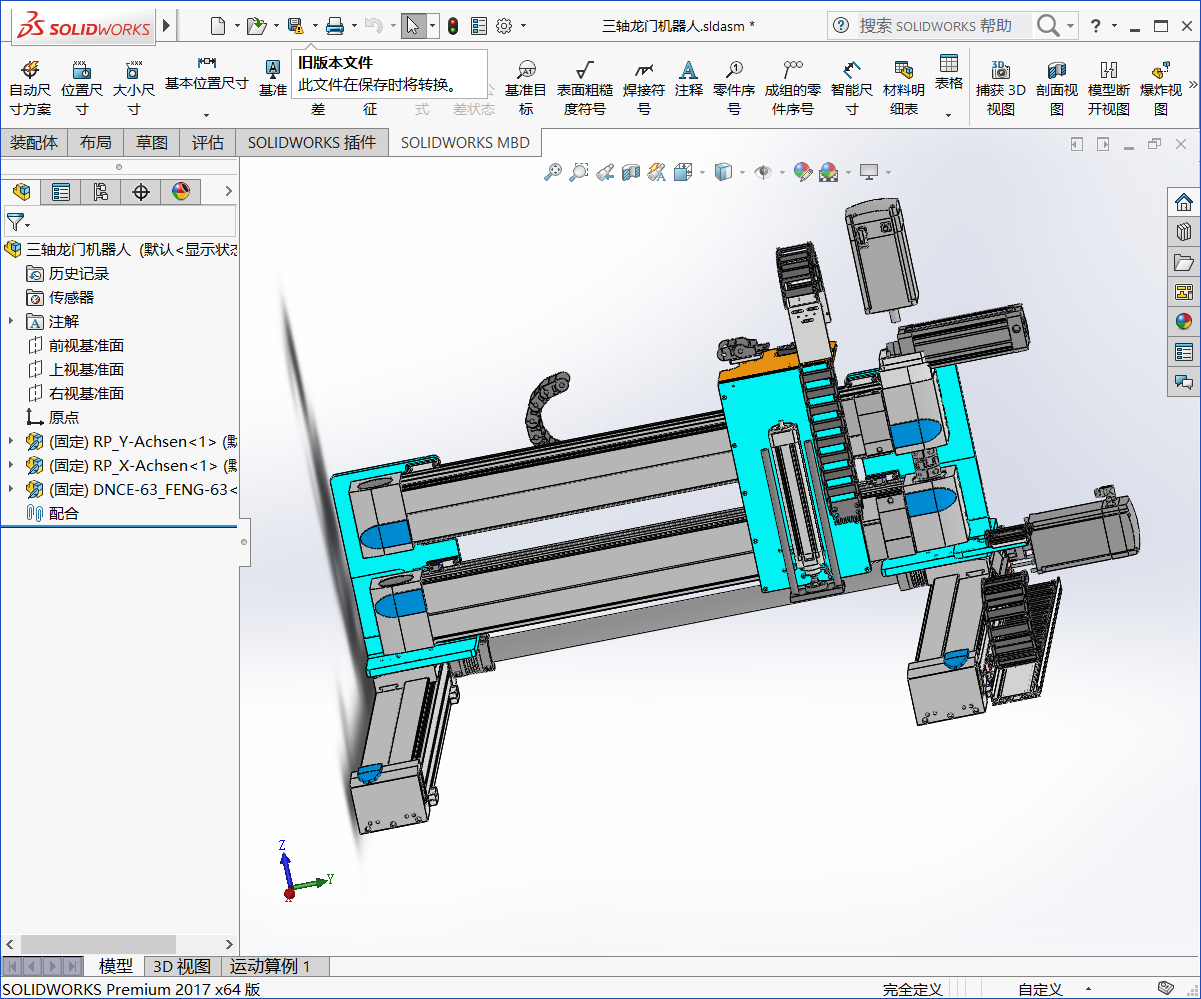1201x999 pixels.
Task: Switch to the 布局 ribbon tab
Action: (x=96, y=143)
